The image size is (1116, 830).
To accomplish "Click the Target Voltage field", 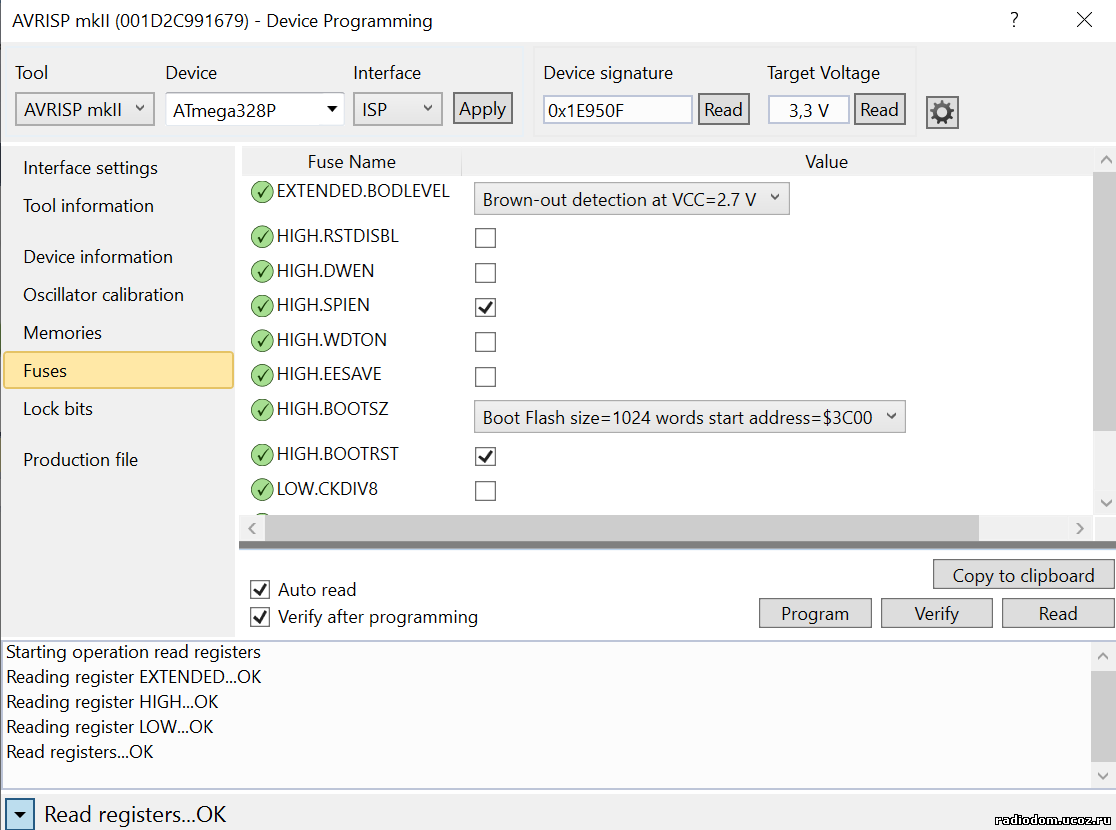I will click(x=809, y=110).
